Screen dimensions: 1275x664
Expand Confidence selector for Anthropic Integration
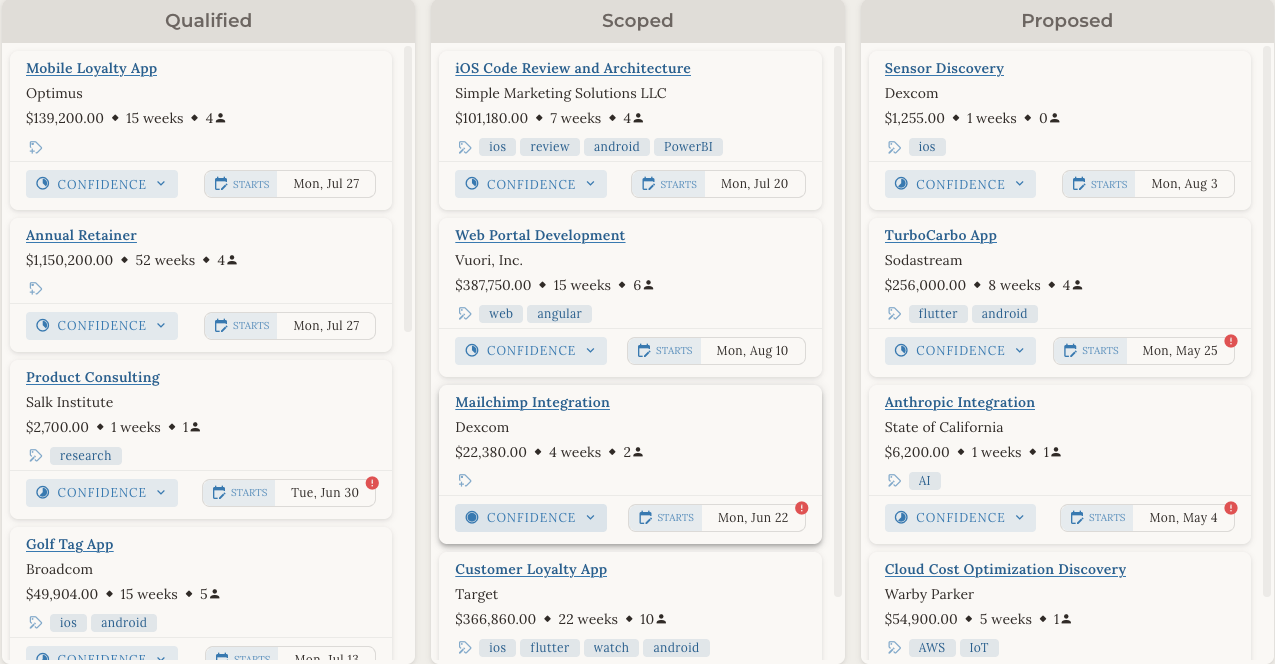point(960,518)
